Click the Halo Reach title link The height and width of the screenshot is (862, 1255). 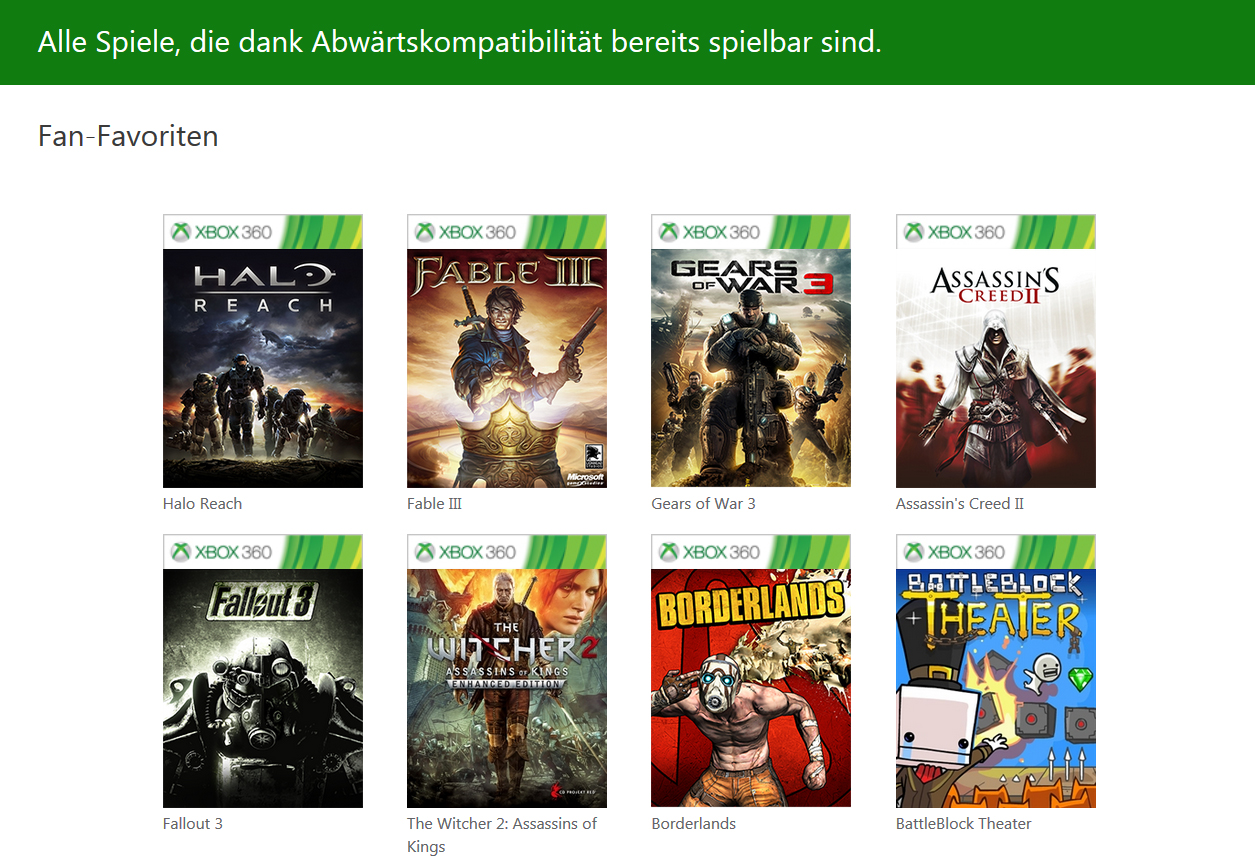[202, 504]
